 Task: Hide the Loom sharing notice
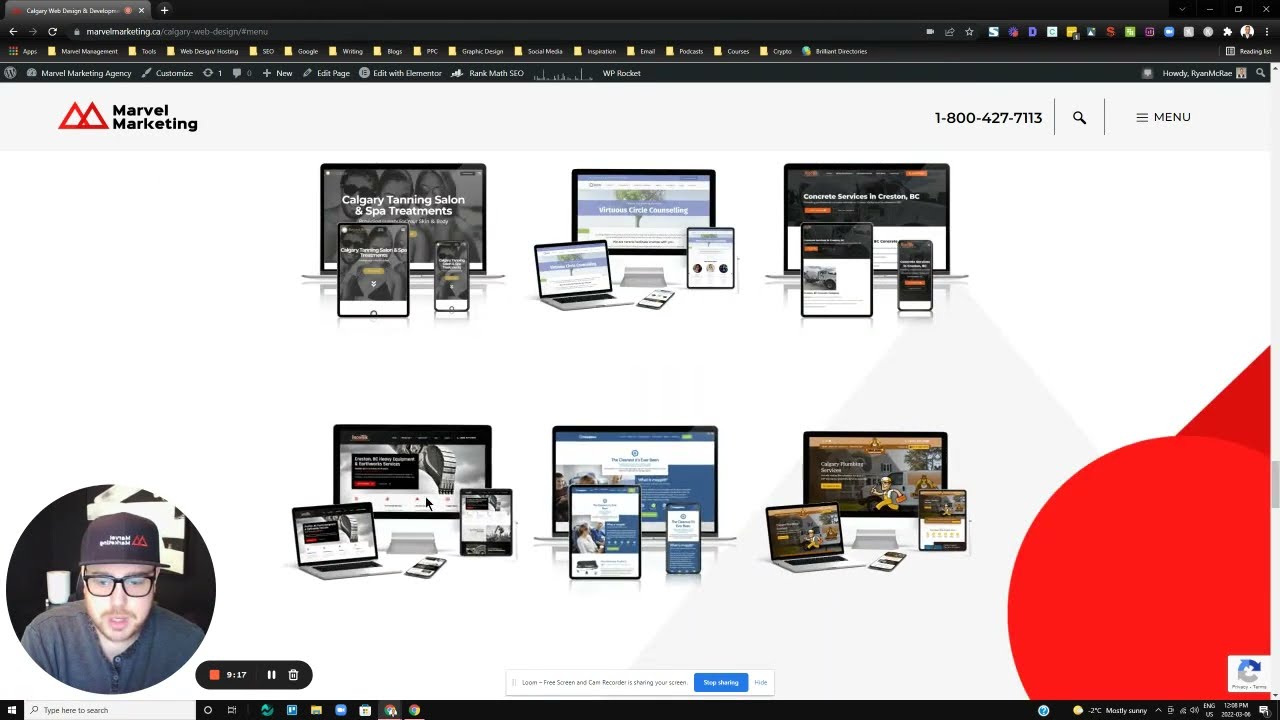coord(761,682)
